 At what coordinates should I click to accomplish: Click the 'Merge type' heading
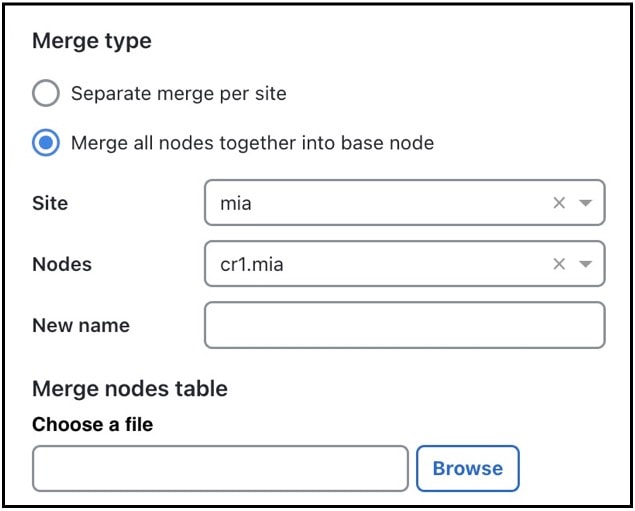tap(92, 42)
